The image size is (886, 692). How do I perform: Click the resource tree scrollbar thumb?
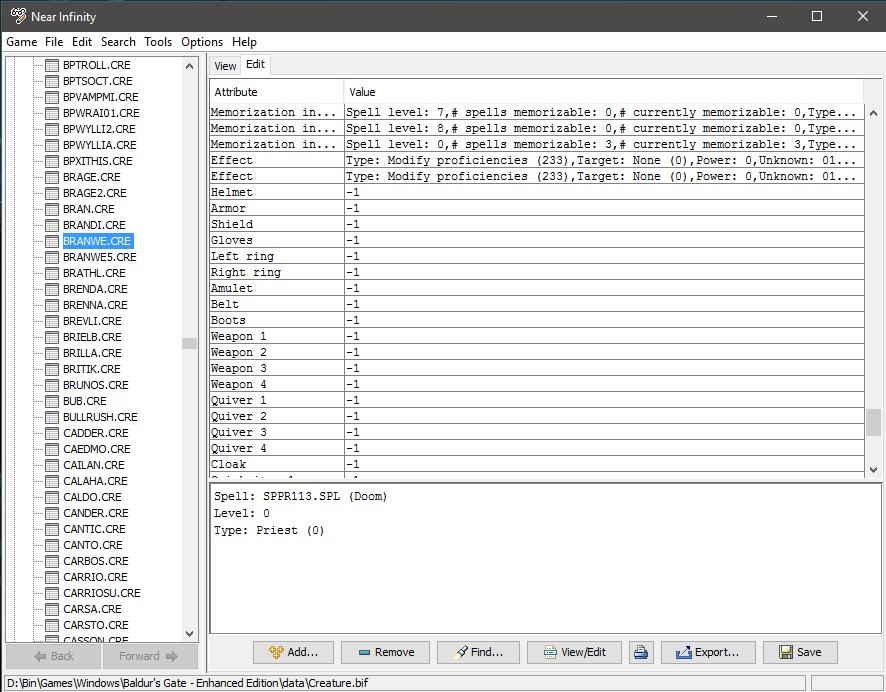click(189, 343)
